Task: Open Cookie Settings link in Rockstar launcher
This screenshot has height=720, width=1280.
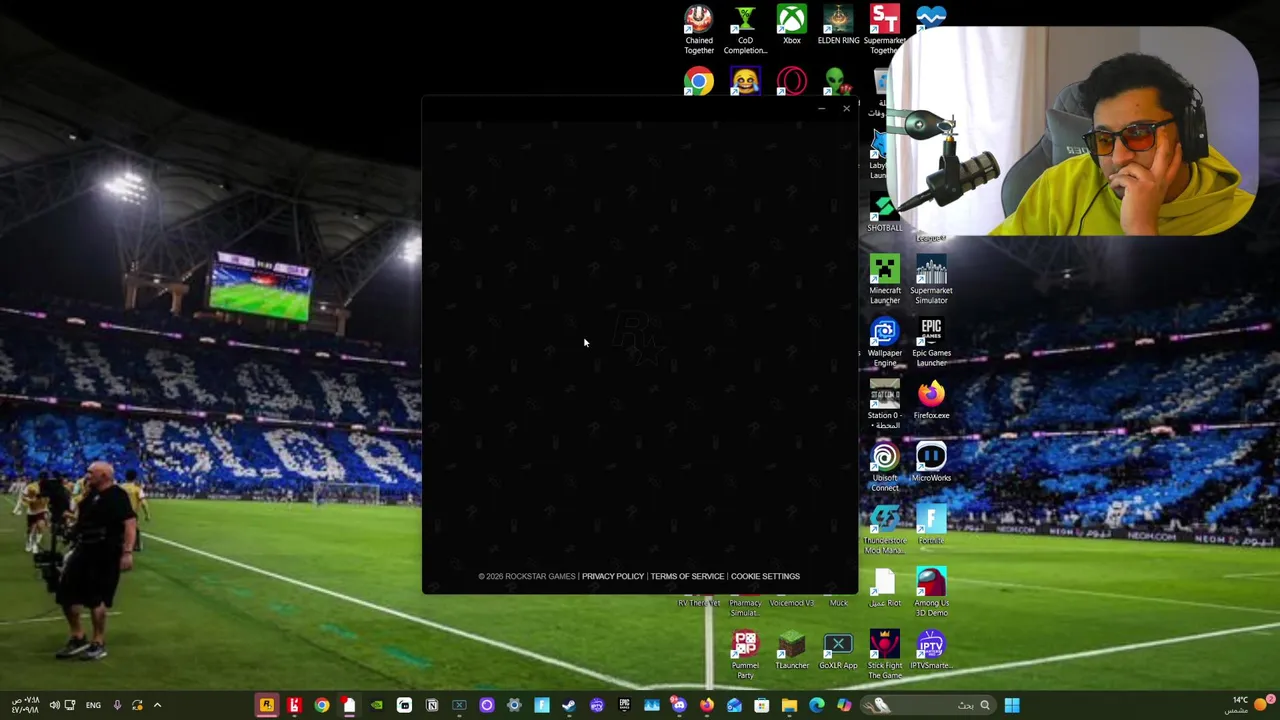Action: point(765,576)
